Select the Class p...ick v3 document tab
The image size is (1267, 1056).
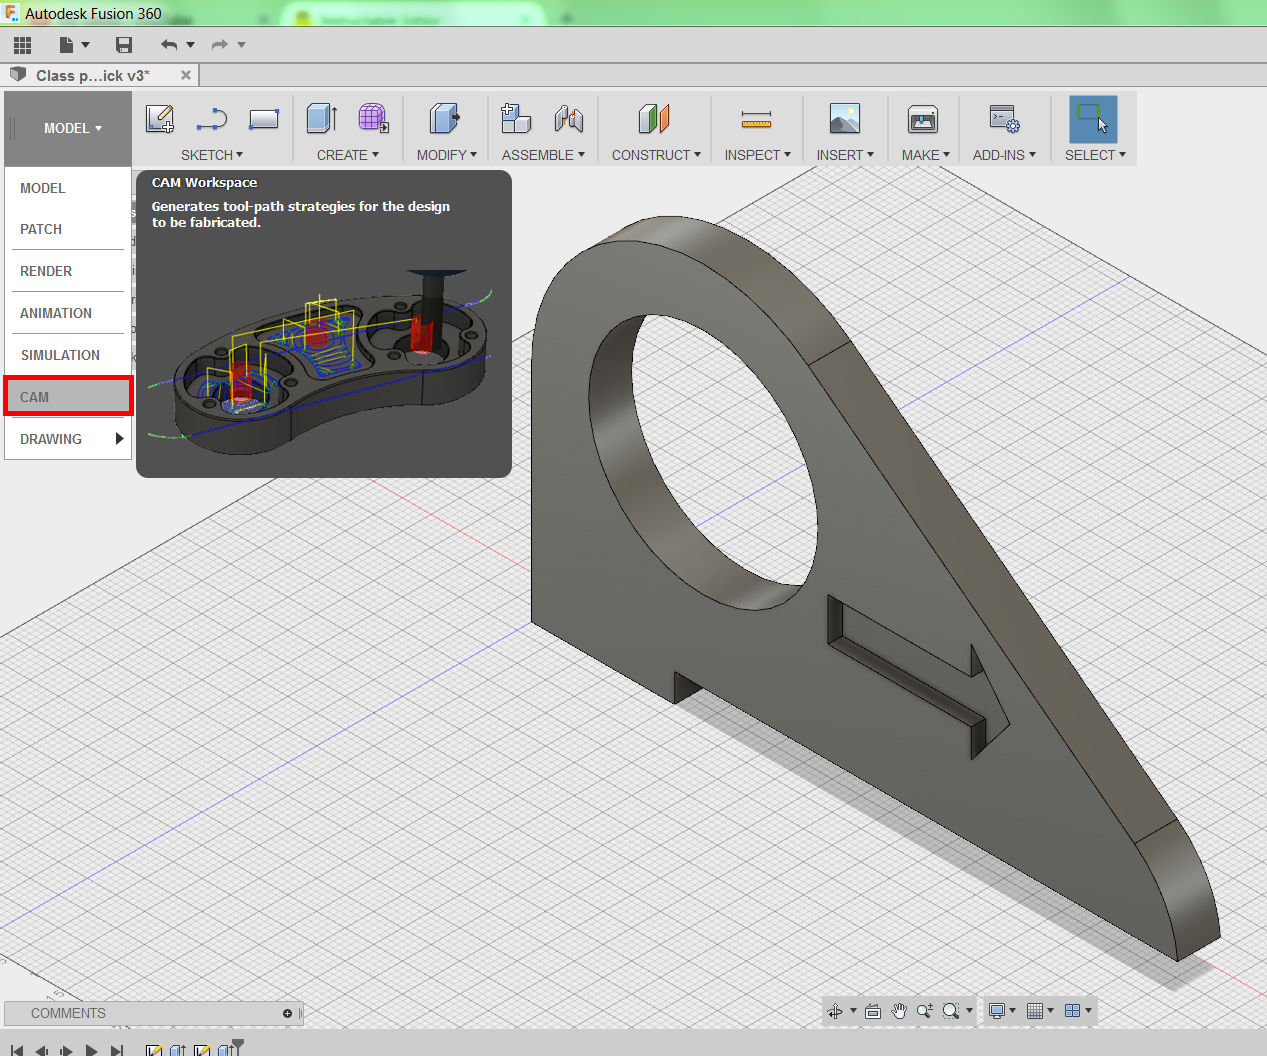[x=92, y=76]
